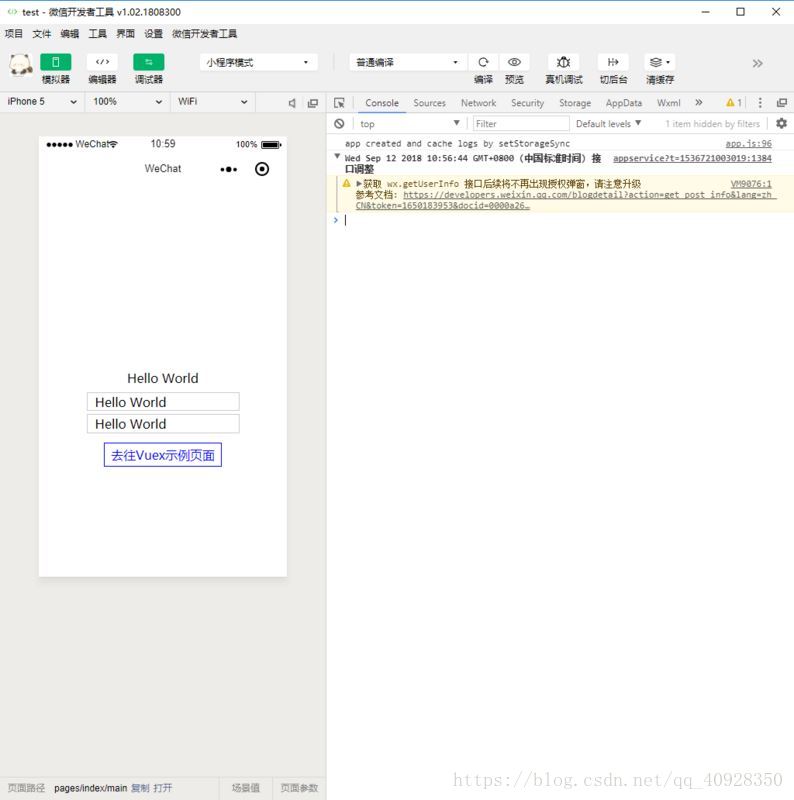The image size is (794, 800).
Task: Switch to the Security tab
Action: [527, 103]
